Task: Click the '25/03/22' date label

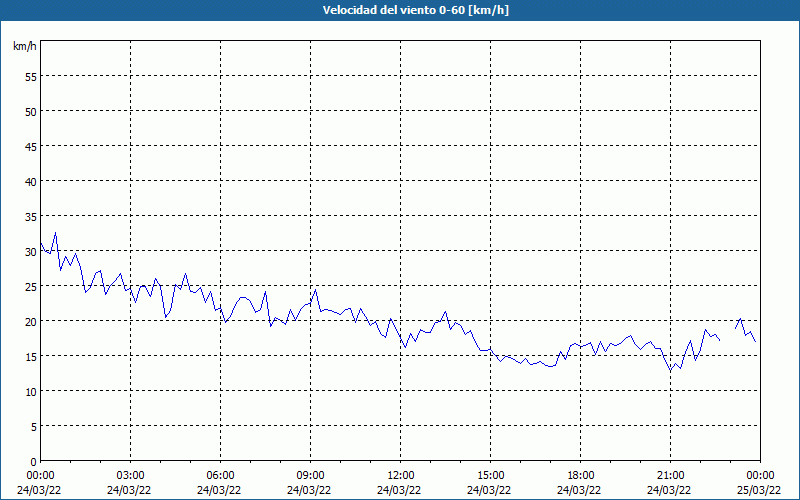Action: tap(759, 490)
